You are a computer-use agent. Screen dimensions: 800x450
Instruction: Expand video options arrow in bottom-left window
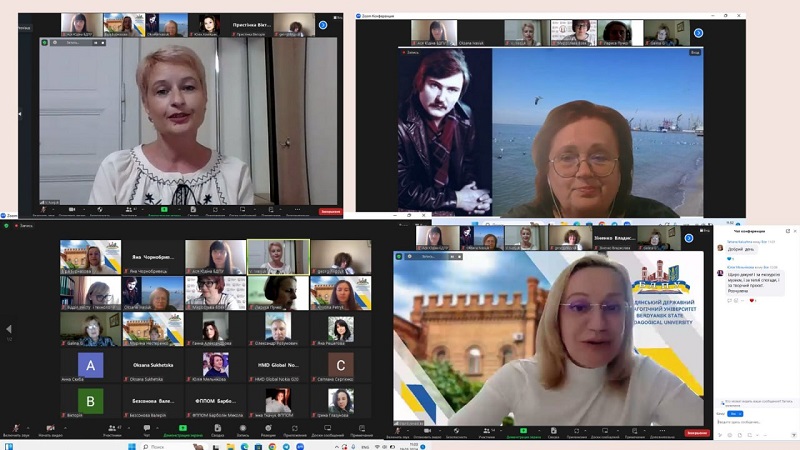[64, 427]
